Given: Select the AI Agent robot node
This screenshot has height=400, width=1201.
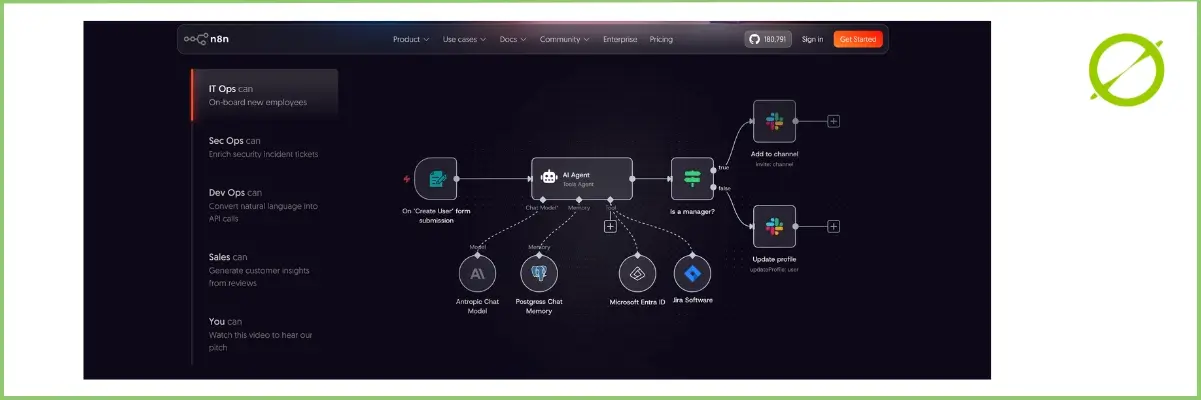Looking at the screenshot, I should (x=581, y=178).
